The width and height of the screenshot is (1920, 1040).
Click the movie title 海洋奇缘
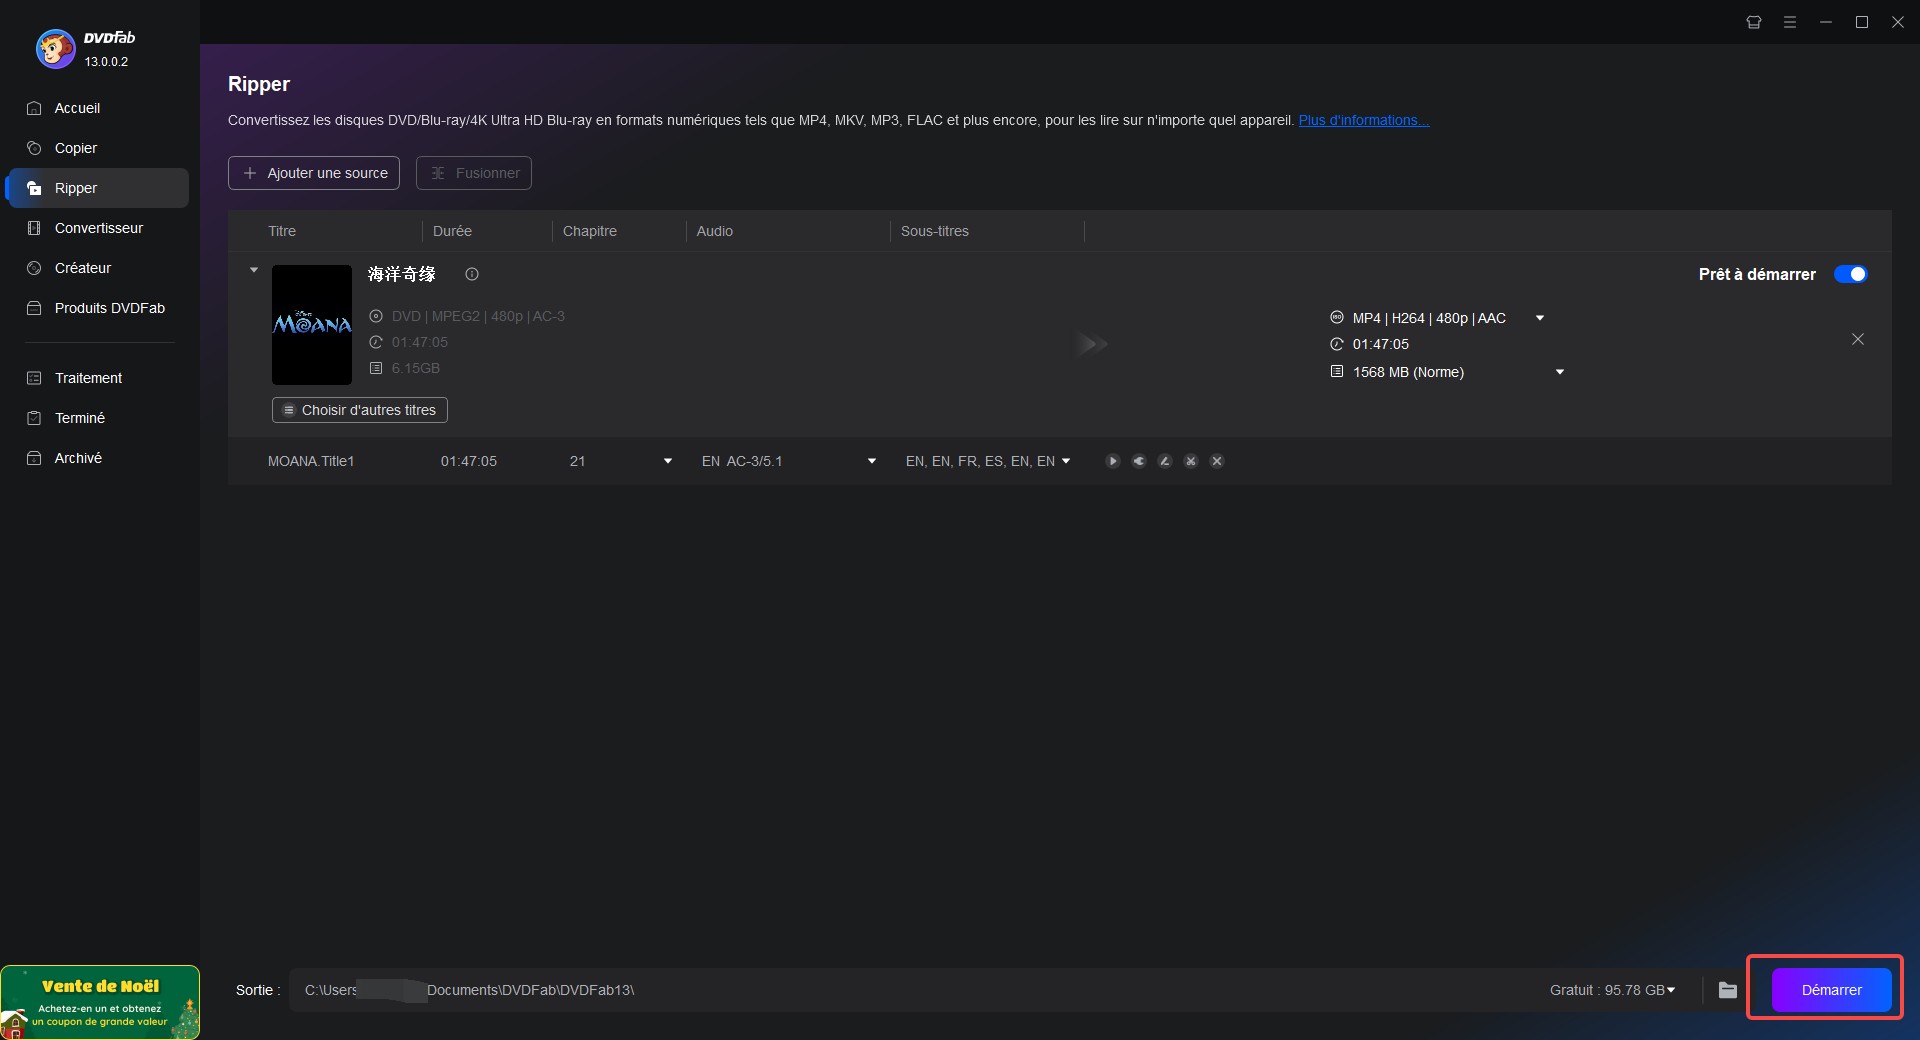coord(402,274)
